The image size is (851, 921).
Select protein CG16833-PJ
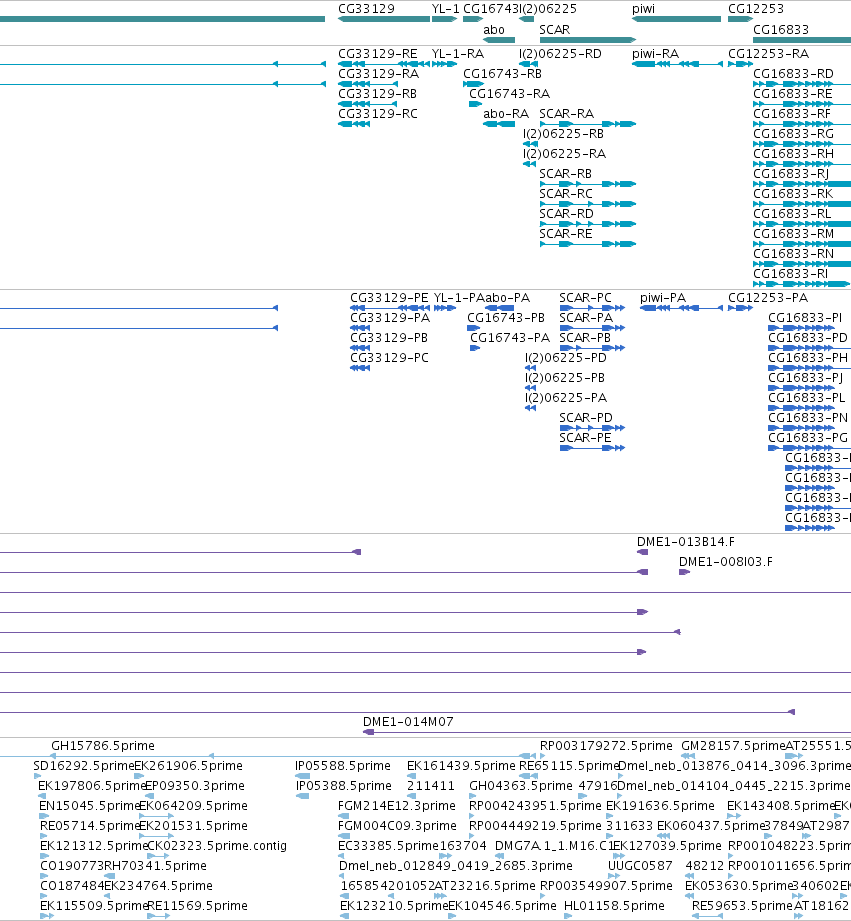tap(806, 378)
